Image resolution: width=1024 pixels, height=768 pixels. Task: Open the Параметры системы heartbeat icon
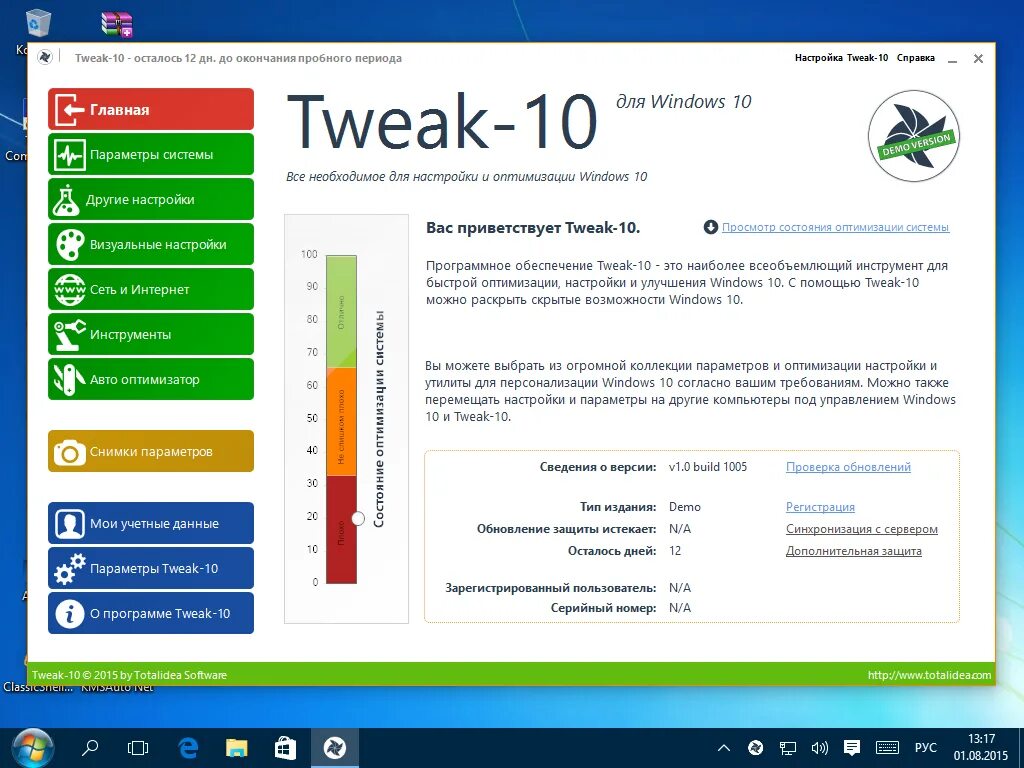click(x=69, y=155)
